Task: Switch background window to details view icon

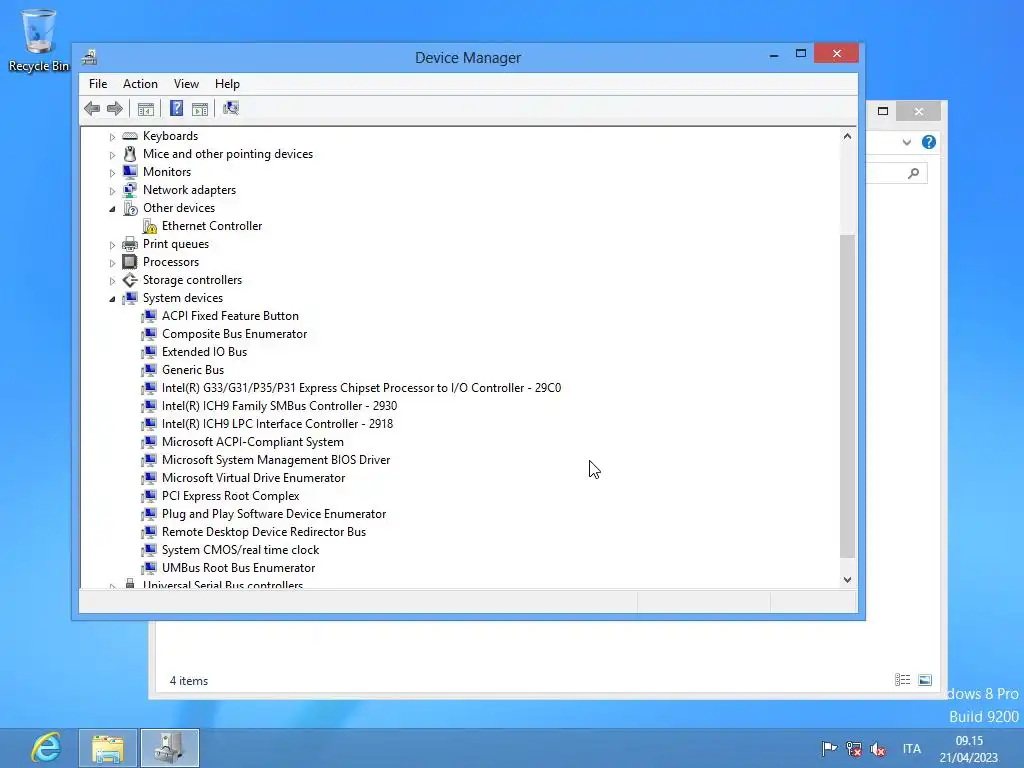Action: point(903,680)
